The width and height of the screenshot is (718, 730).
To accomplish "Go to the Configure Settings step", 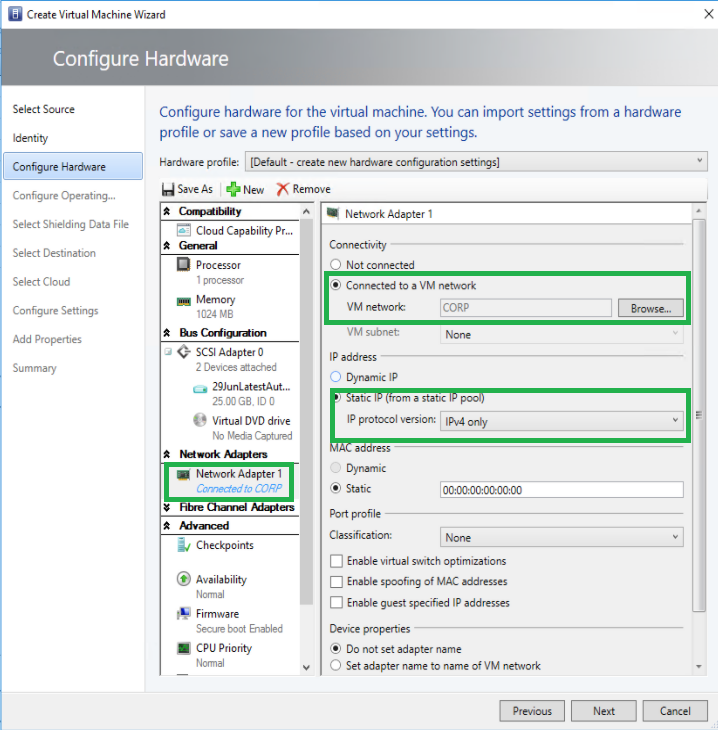I will tap(55, 311).
